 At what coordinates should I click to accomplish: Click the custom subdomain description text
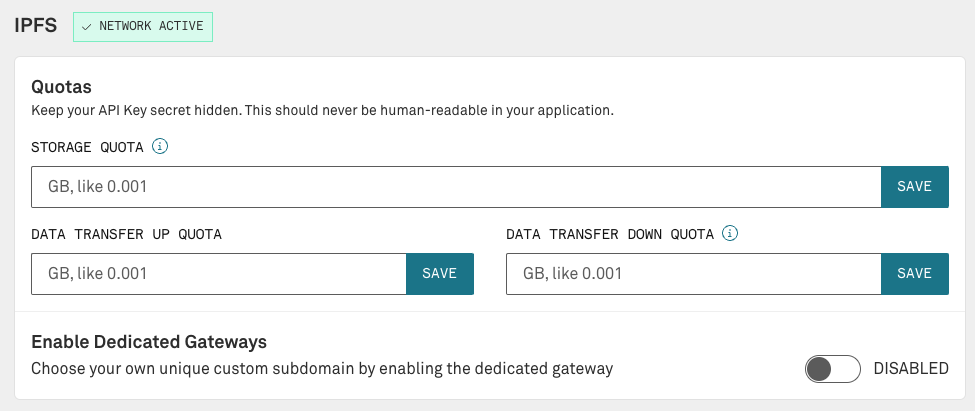322,369
